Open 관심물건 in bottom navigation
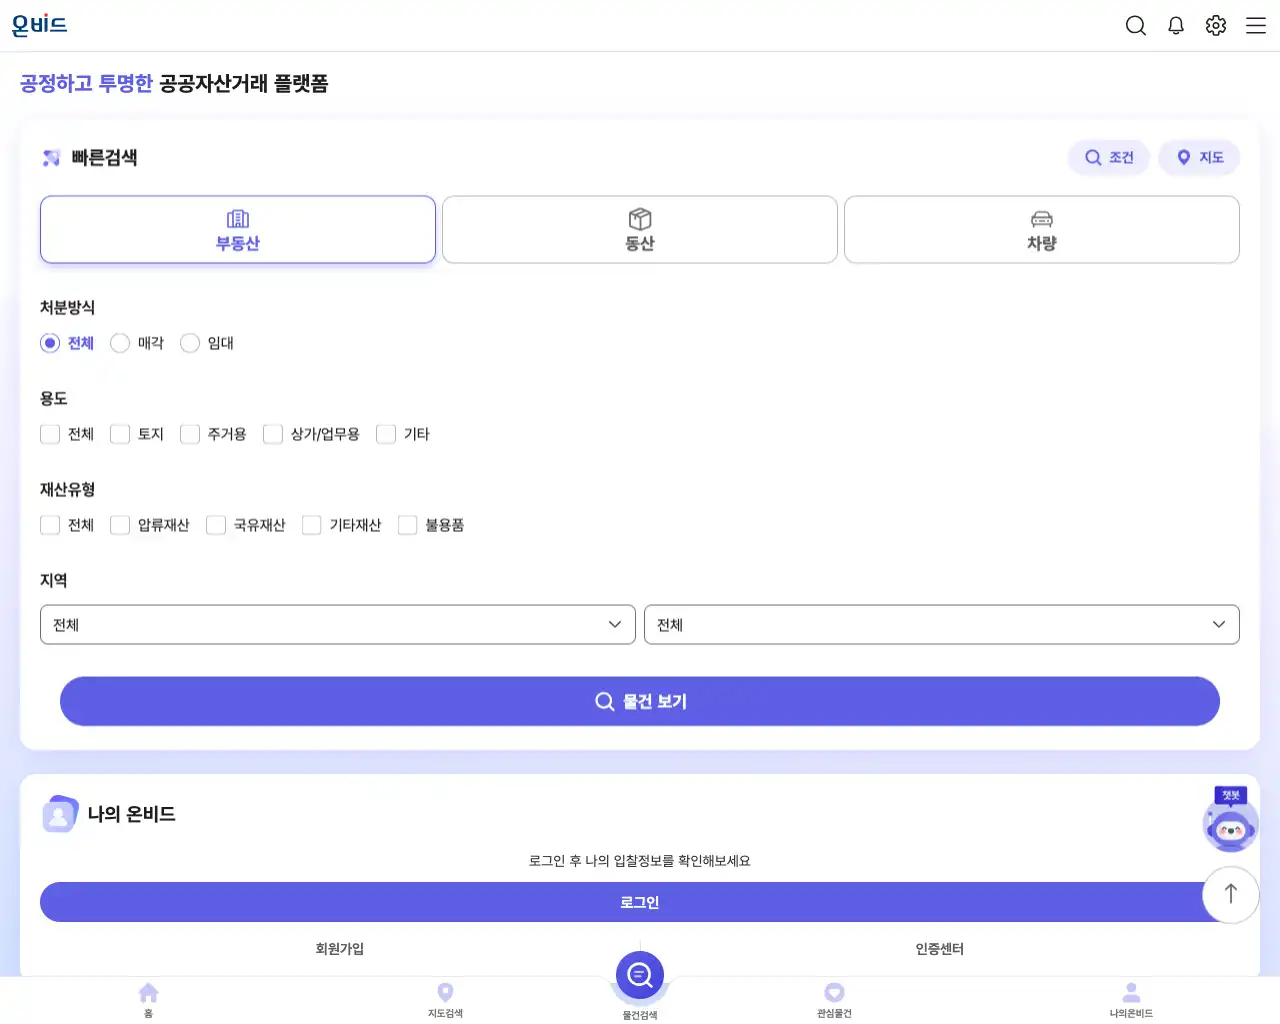The height and width of the screenshot is (1024, 1280). tap(834, 1000)
